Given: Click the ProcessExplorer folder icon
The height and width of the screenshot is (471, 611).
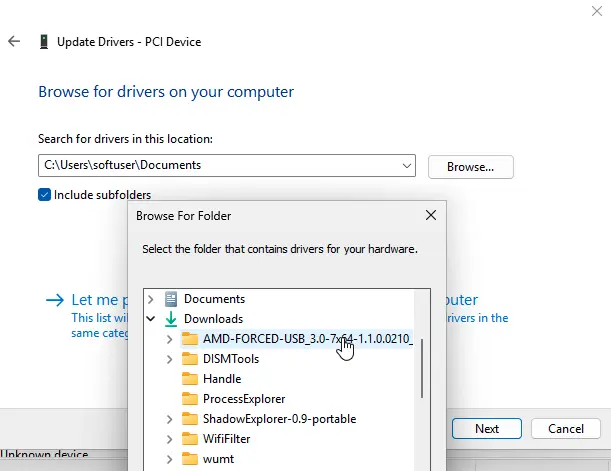Looking at the screenshot, I should [x=190, y=399].
